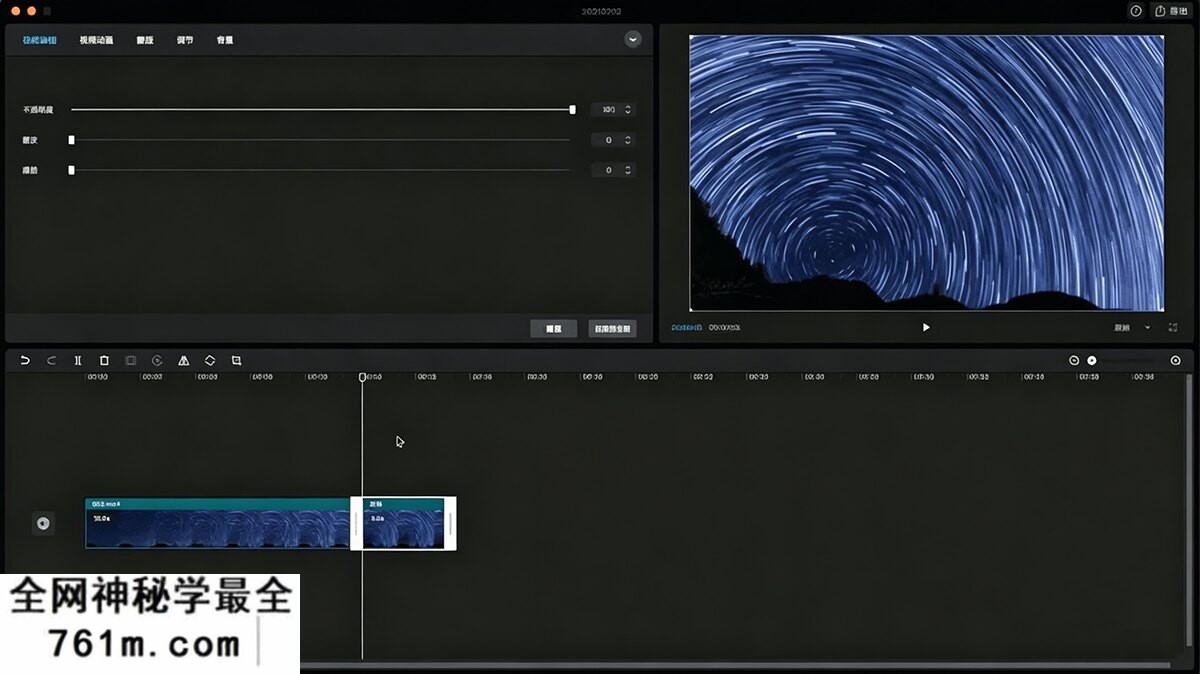Click the star trail preview image
1200x674 pixels.
point(927,173)
